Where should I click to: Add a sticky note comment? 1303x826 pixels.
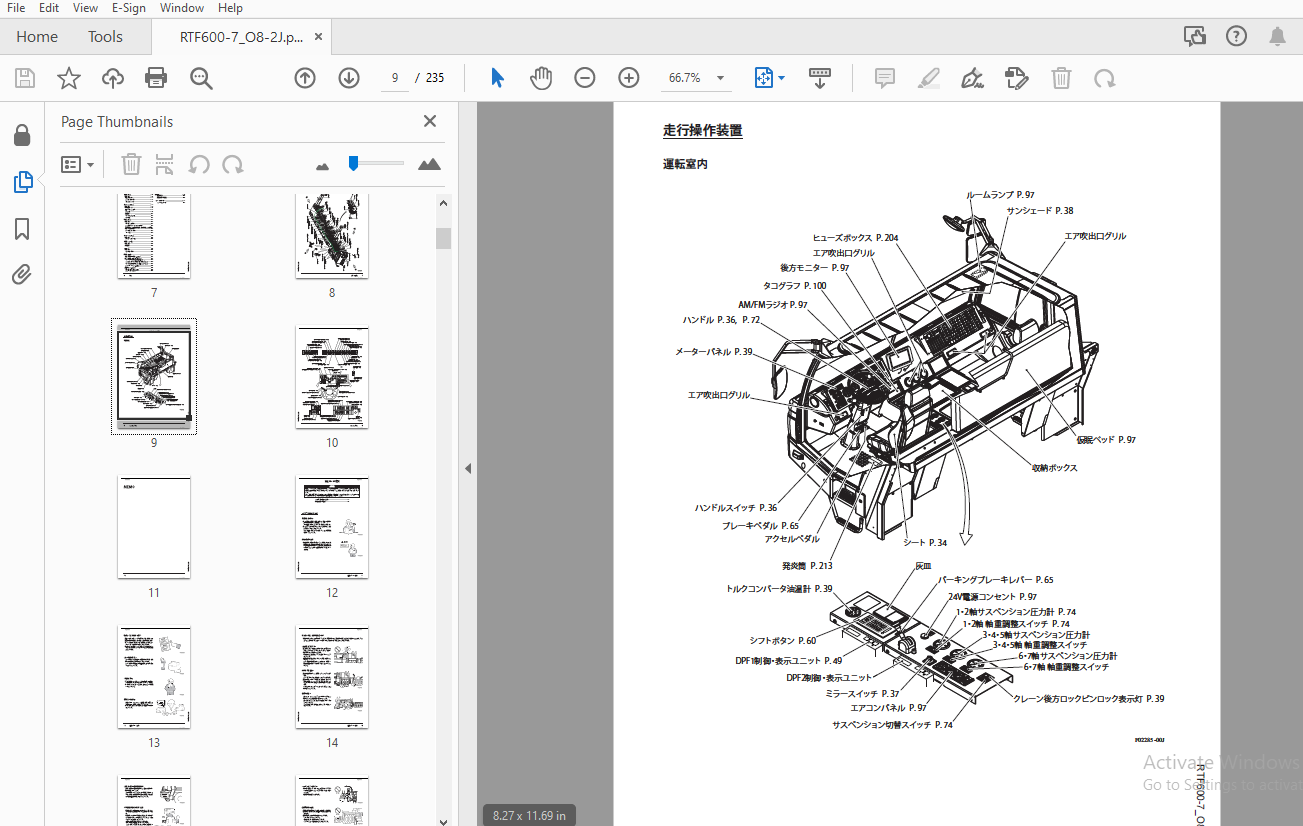click(x=884, y=78)
